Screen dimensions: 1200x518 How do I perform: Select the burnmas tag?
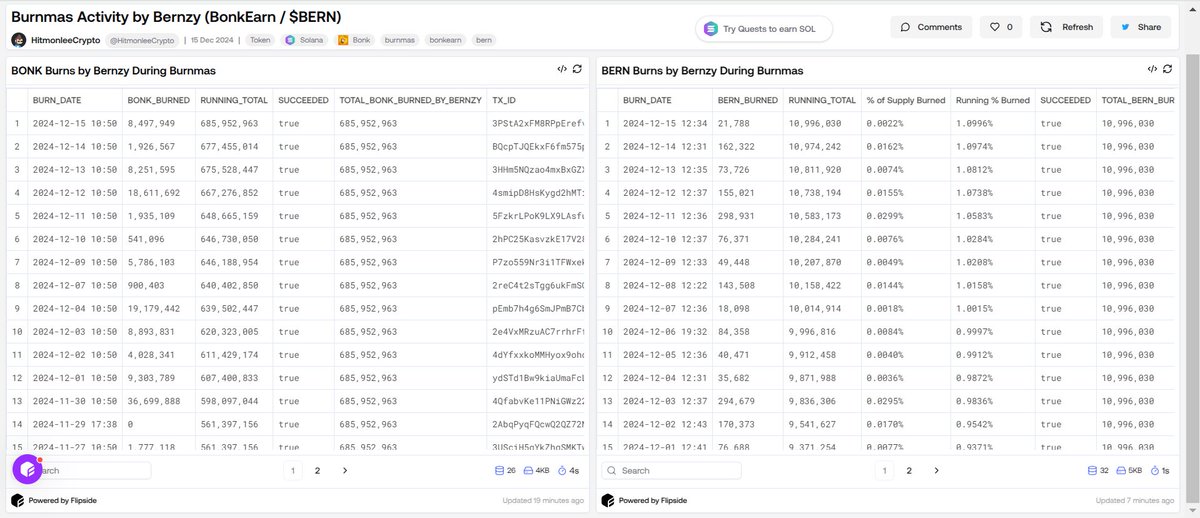pyautogui.click(x=400, y=40)
